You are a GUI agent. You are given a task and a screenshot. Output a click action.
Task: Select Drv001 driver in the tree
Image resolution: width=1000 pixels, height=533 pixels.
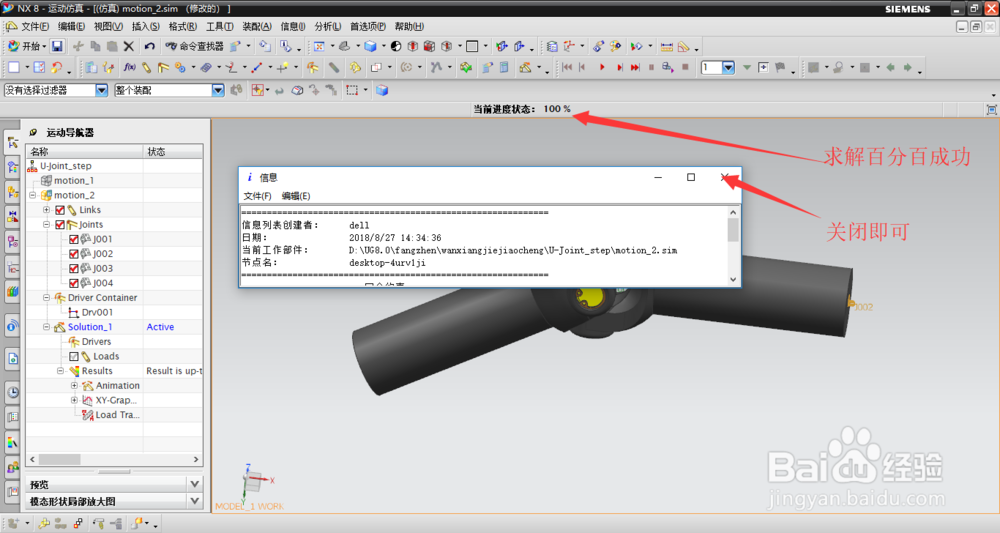point(97,312)
